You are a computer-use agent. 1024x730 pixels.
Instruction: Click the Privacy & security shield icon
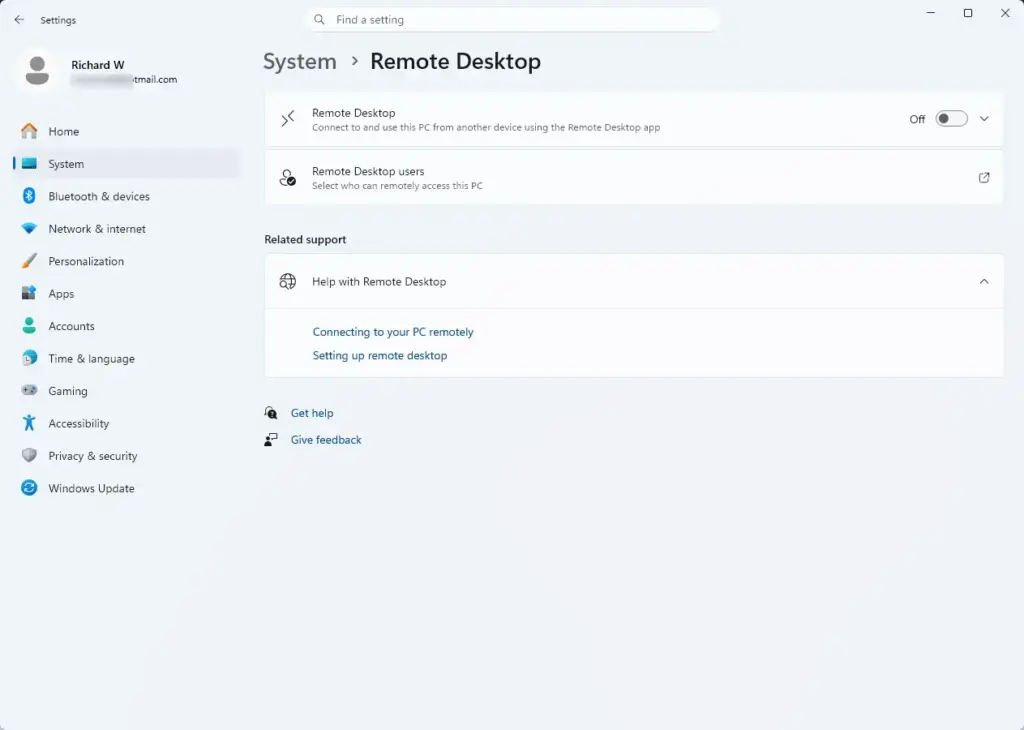pyautogui.click(x=29, y=456)
